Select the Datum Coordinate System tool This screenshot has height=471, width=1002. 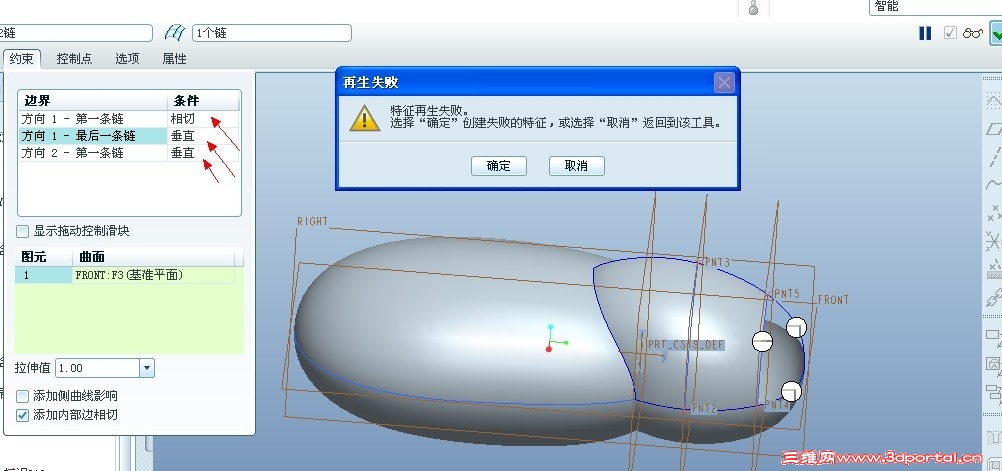993,240
